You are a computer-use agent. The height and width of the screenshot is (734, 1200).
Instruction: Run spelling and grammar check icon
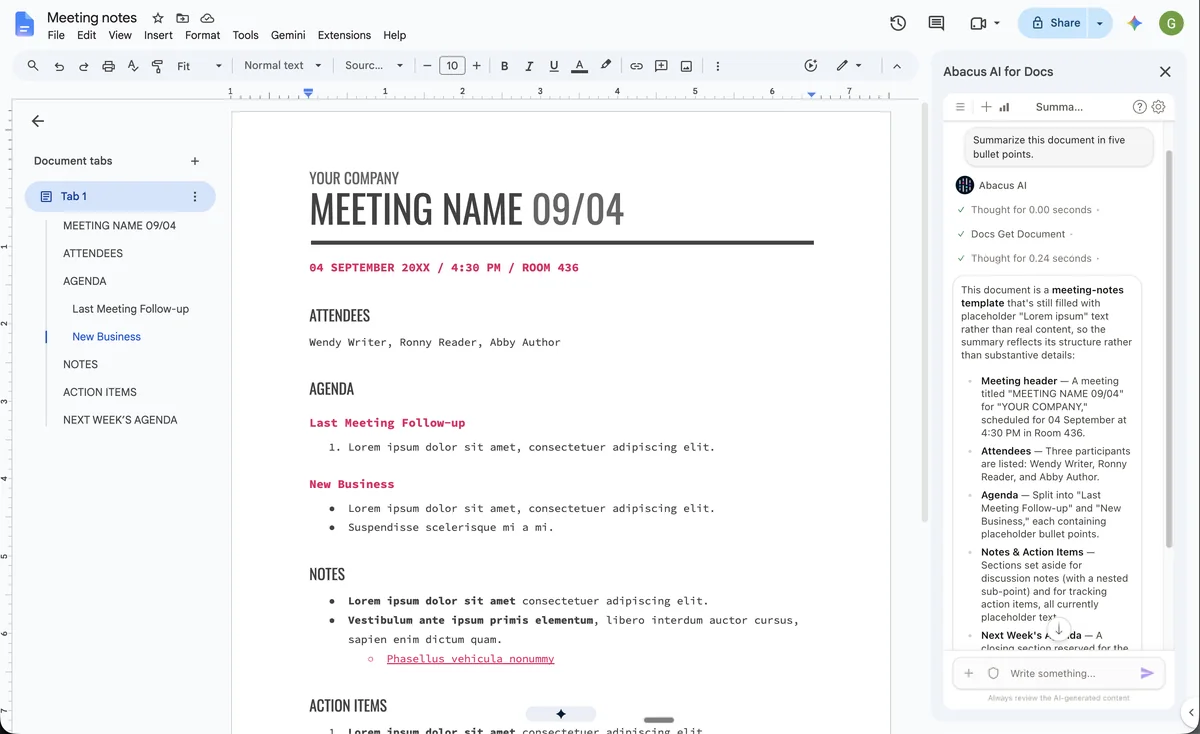click(133, 66)
